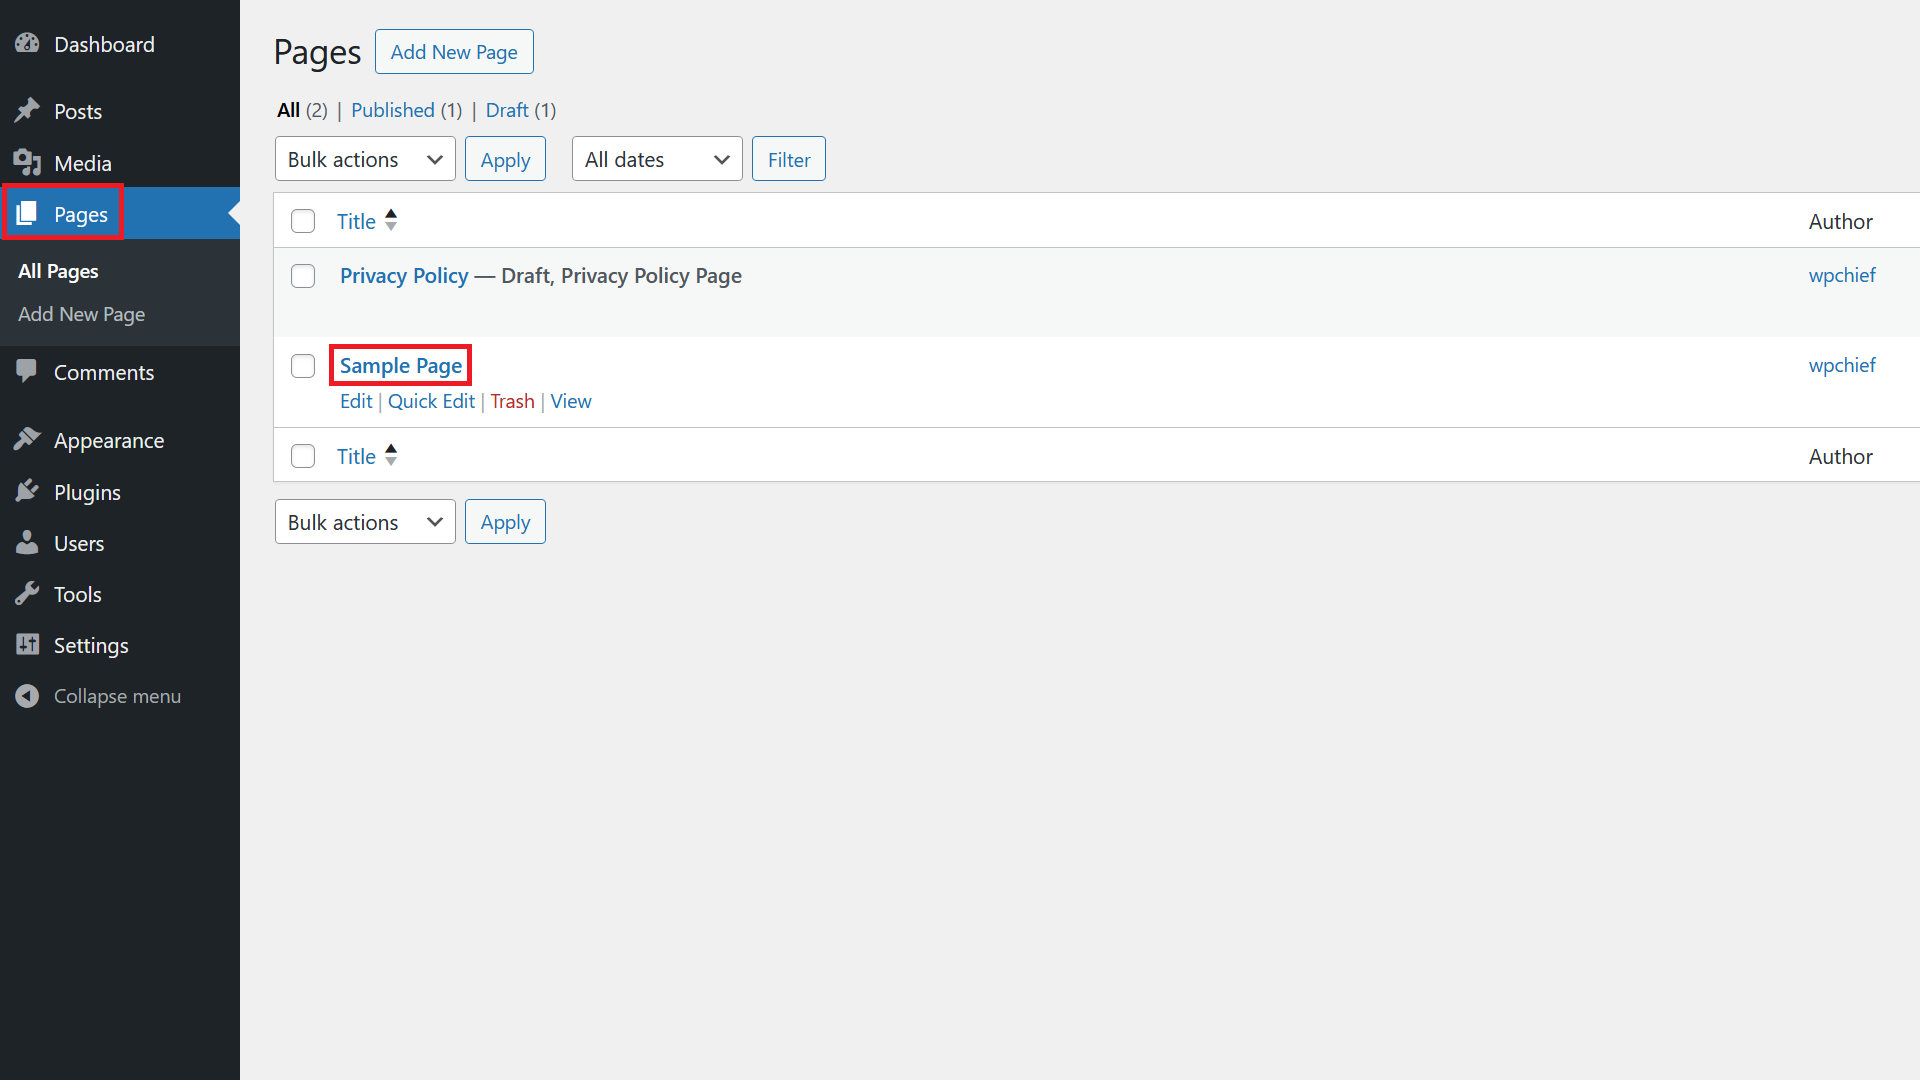This screenshot has width=1920, height=1080.
Task: Open the top Bulk actions dropdown
Action: (365, 159)
